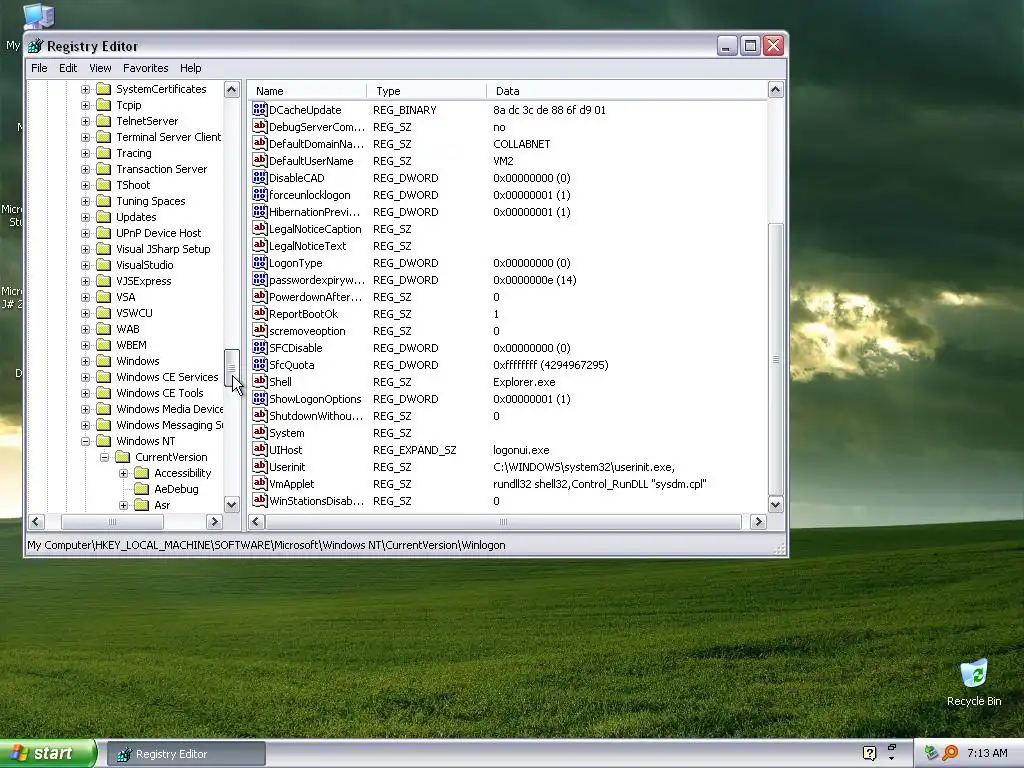This screenshot has height=768, width=1024.
Task: Click the values pane vertical scroll thumb
Action: (775, 359)
